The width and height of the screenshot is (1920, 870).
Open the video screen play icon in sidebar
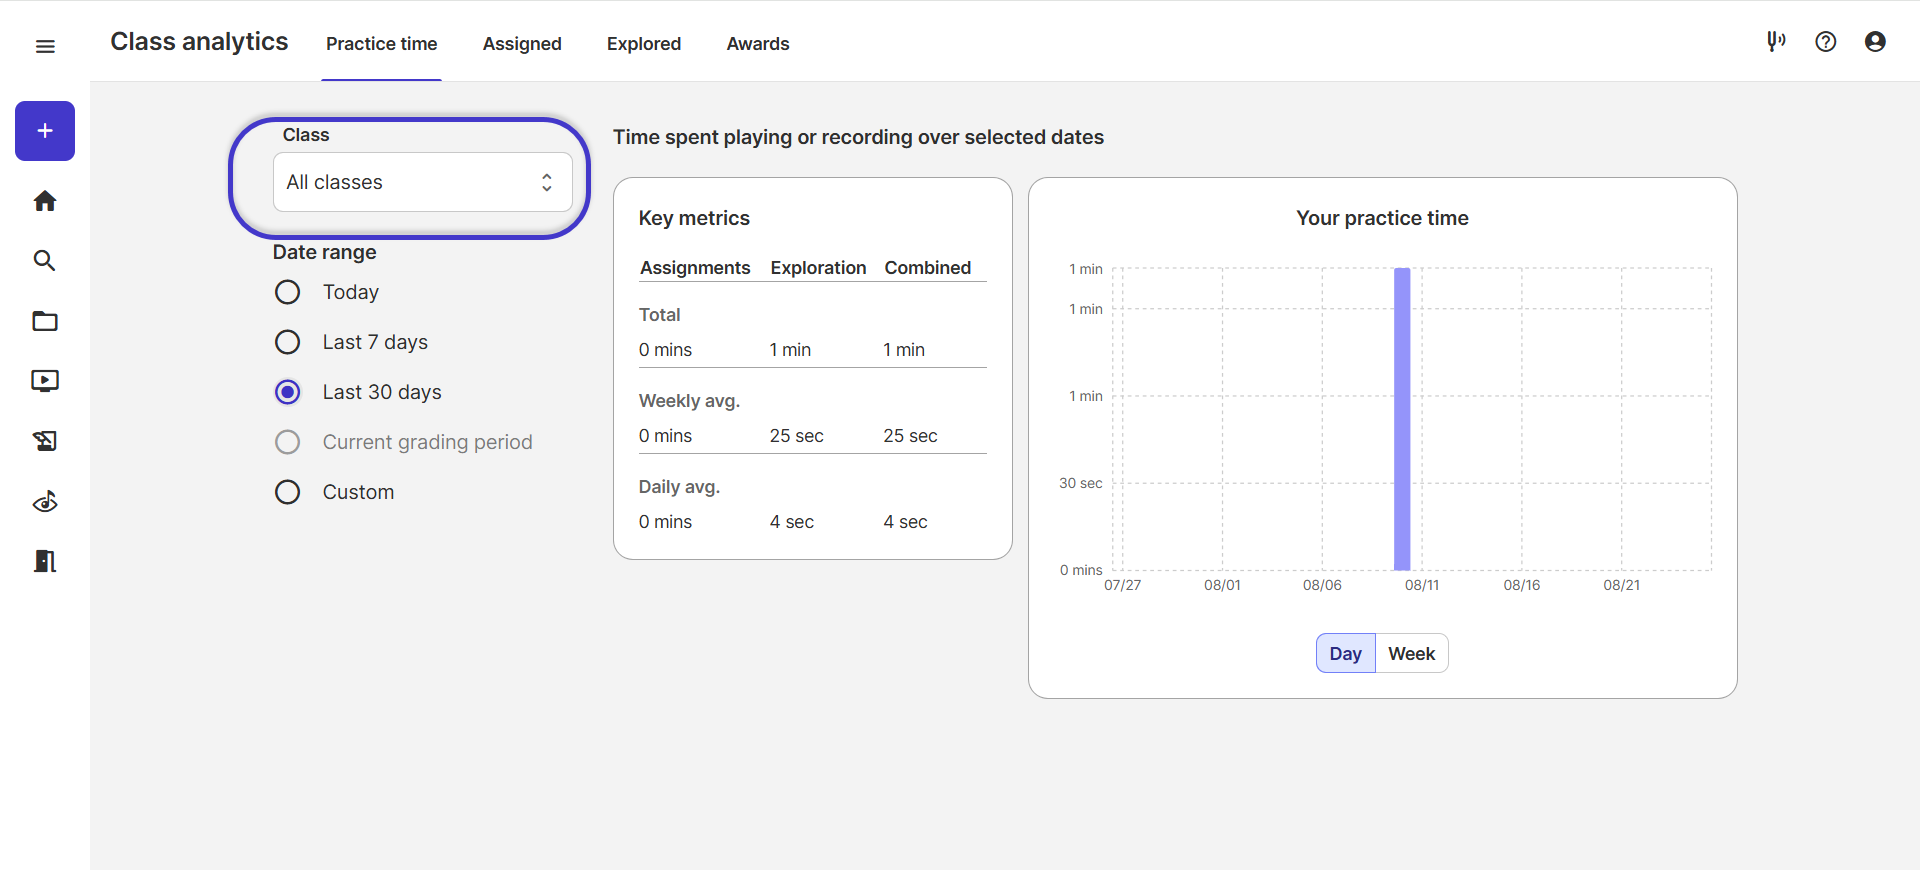(45, 381)
